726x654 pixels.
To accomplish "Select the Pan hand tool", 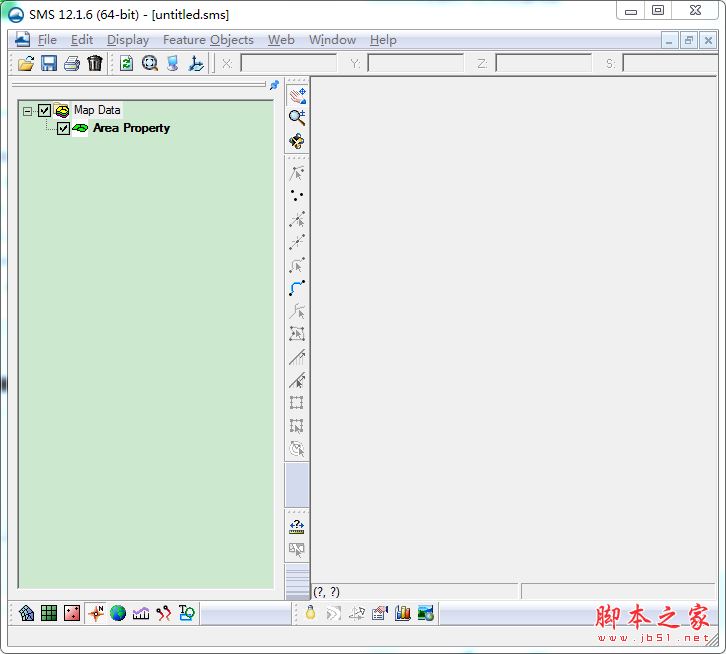I will (297, 95).
